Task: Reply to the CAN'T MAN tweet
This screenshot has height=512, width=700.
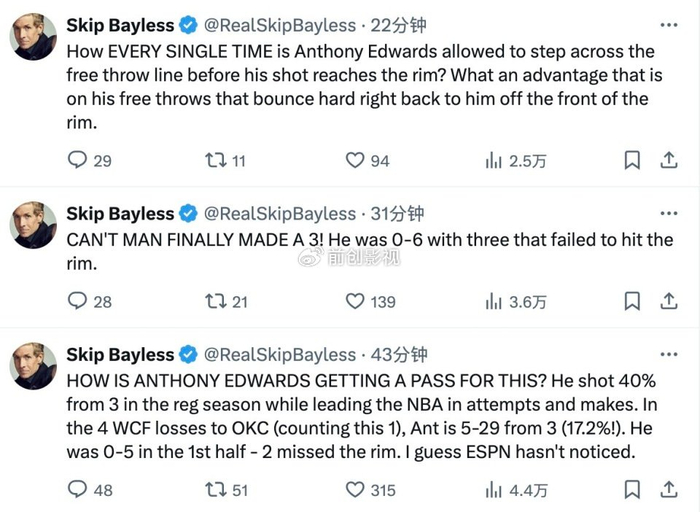Action: pos(78,300)
